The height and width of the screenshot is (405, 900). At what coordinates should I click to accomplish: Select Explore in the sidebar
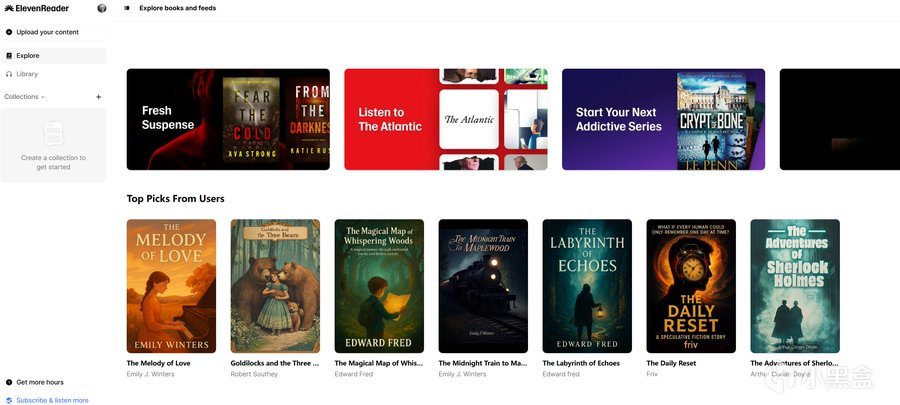tap(53, 56)
